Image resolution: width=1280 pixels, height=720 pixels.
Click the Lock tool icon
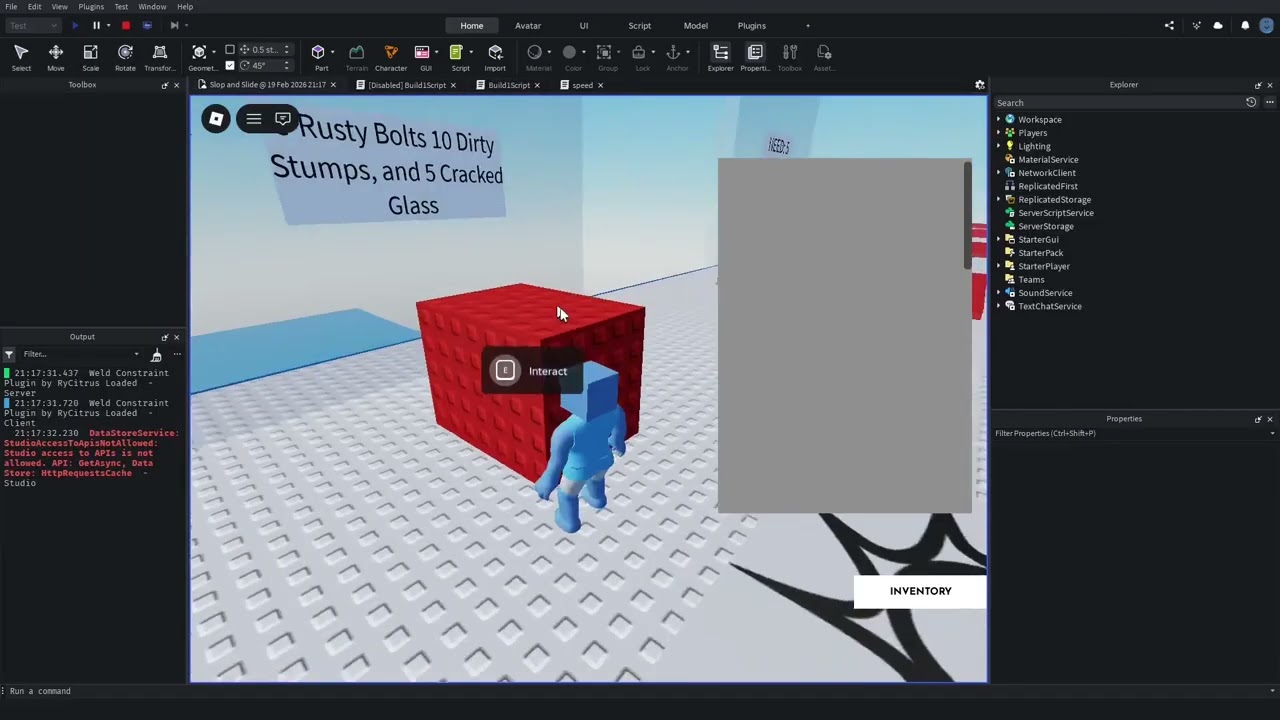coord(638,52)
